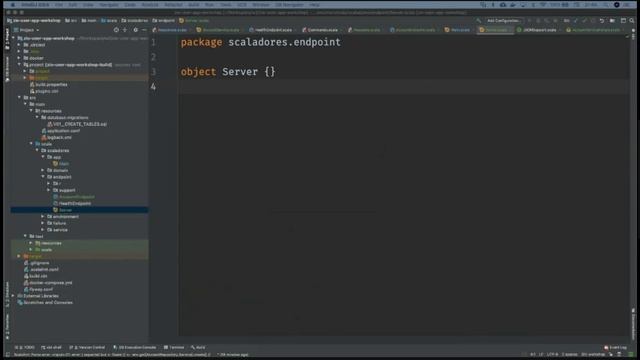
Task: Open the IntelliJ IDEA app menu
Action: click(x=35, y=5)
